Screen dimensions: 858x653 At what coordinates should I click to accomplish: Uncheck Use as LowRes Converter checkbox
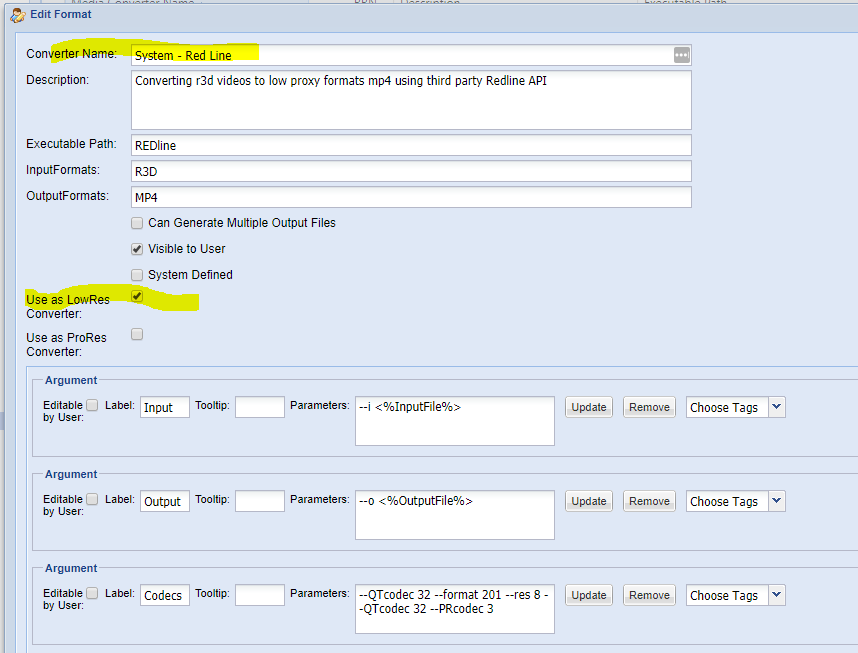[137, 296]
